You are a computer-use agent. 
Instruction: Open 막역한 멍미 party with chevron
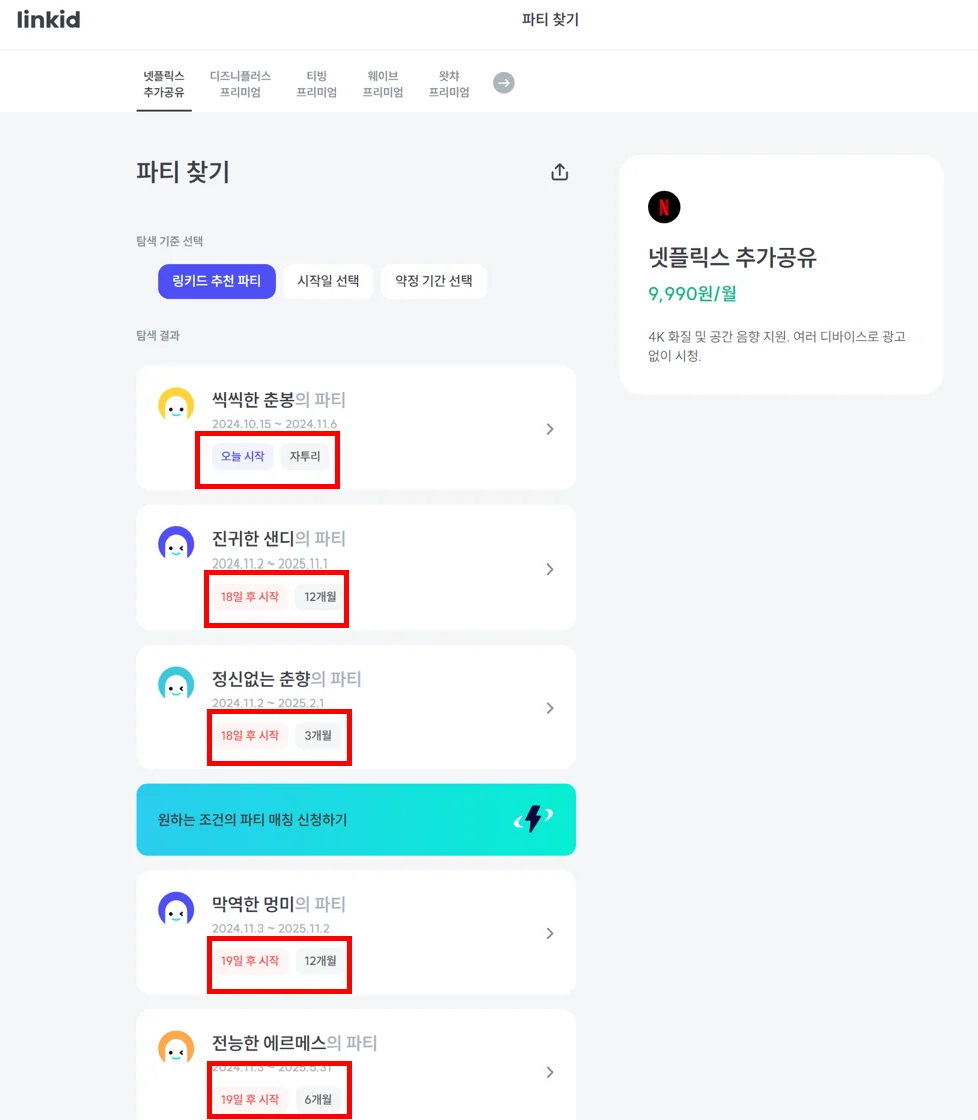pos(549,933)
